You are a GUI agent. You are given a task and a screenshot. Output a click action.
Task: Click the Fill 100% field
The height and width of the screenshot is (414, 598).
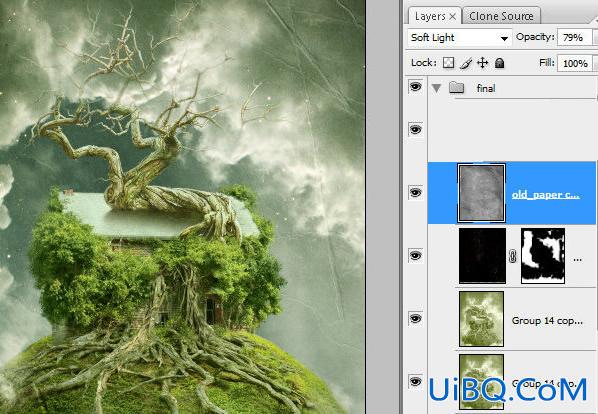tap(575, 63)
